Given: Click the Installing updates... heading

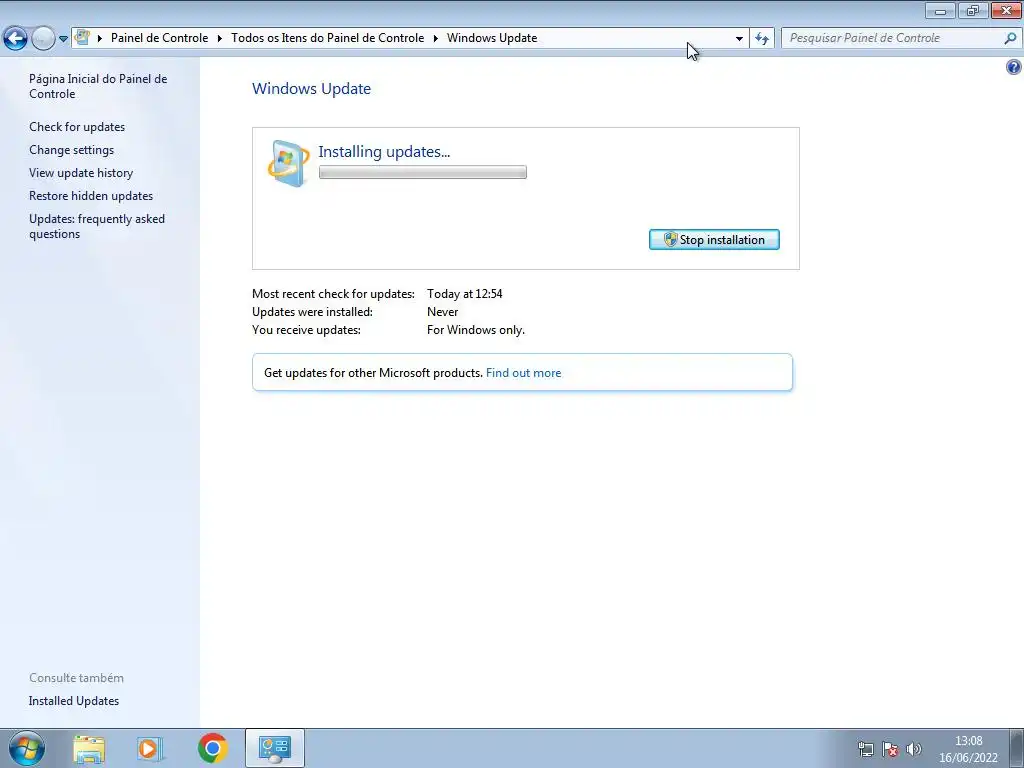Looking at the screenshot, I should 384,152.
